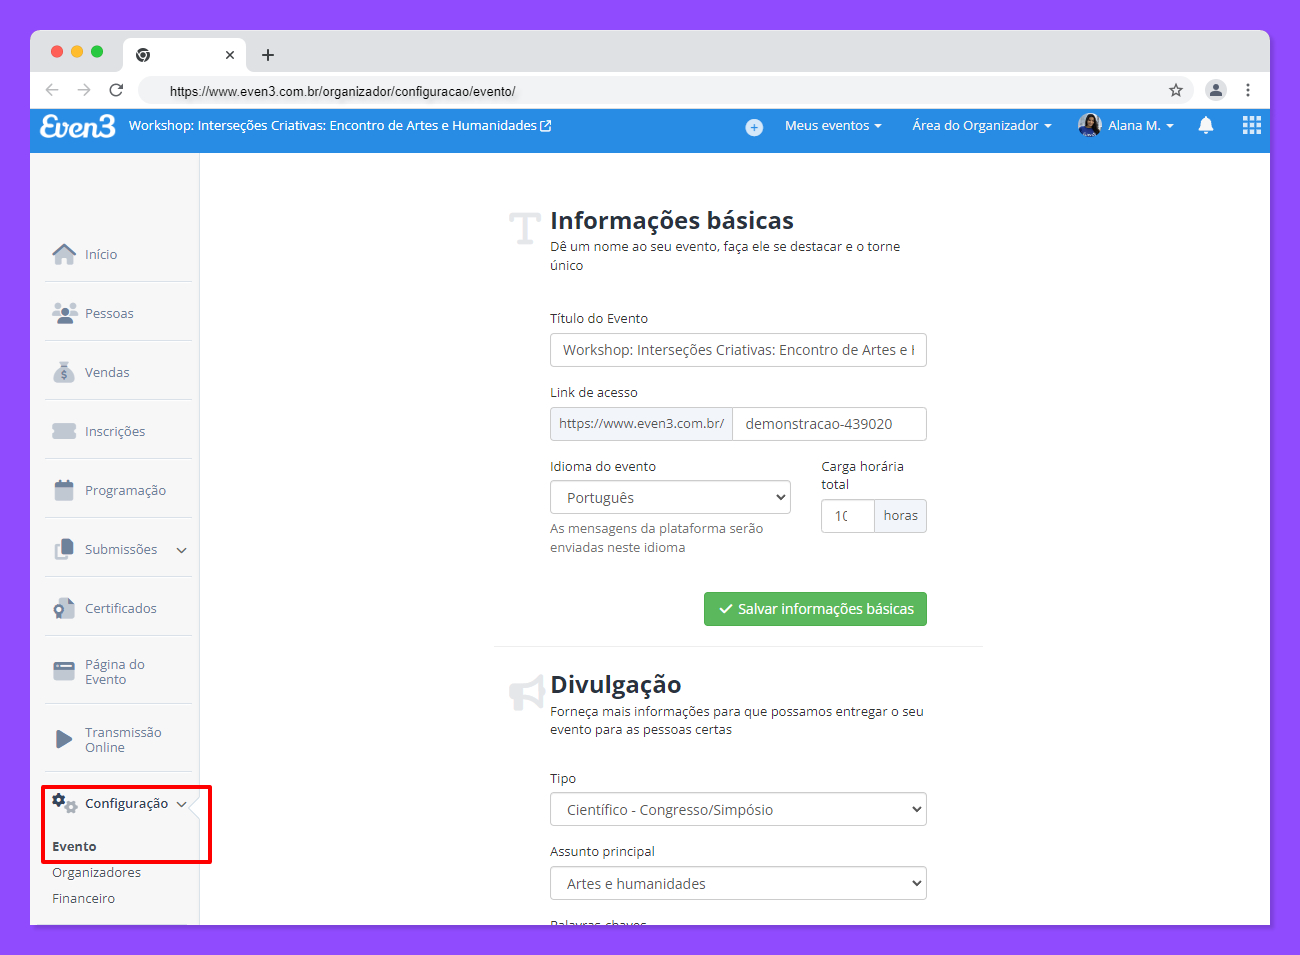Click the Pessoas people icon
The height and width of the screenshot is (955, 1300).
click(65, 313)
